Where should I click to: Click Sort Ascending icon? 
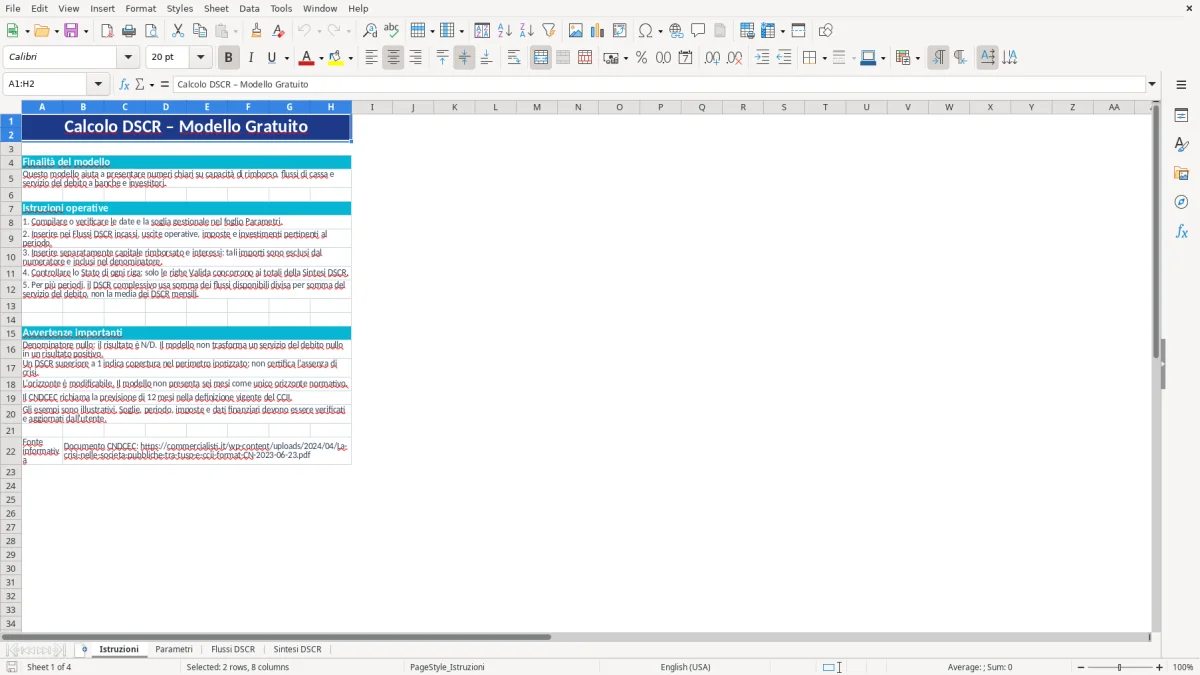(x=505, y=31)
